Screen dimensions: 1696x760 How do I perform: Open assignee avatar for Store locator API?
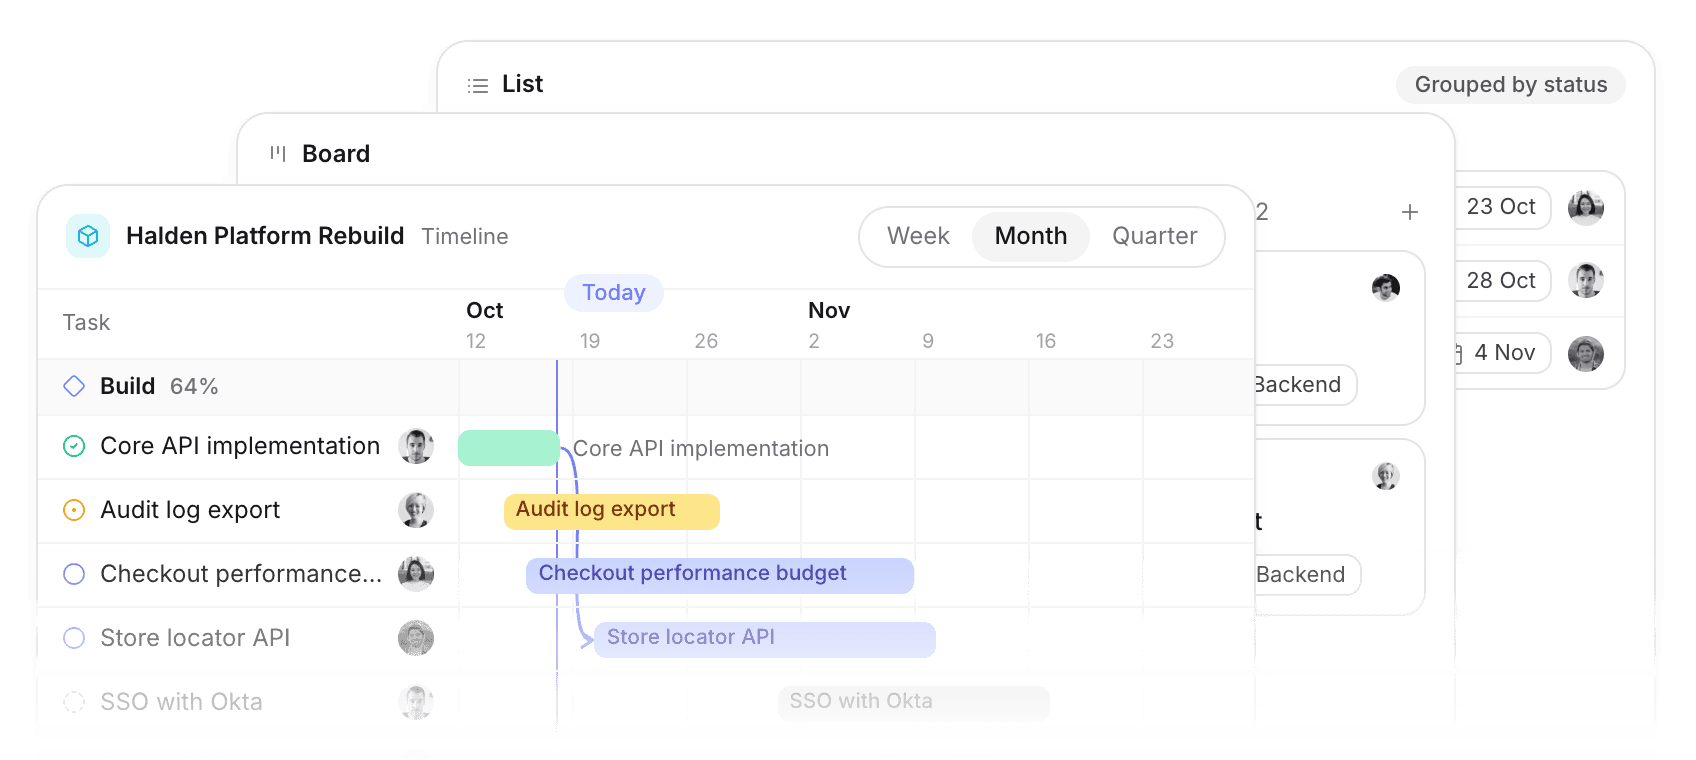[x=416, y=638]
